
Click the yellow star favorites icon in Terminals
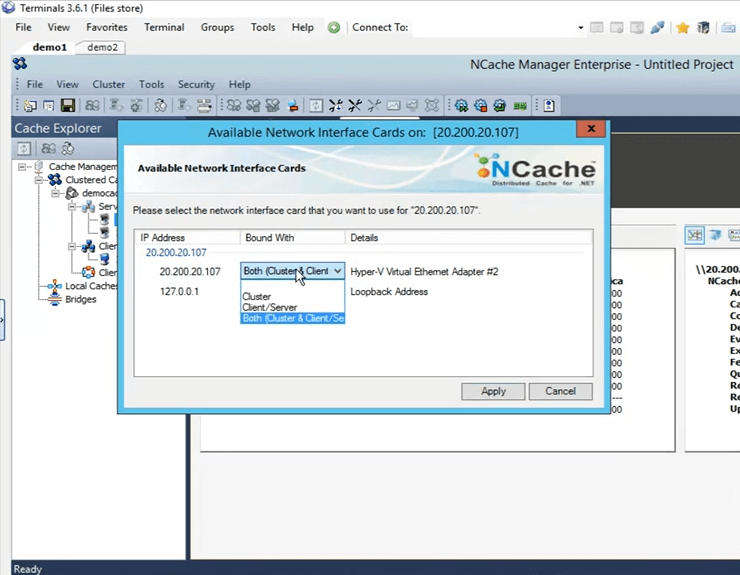(x=682, y=28)
